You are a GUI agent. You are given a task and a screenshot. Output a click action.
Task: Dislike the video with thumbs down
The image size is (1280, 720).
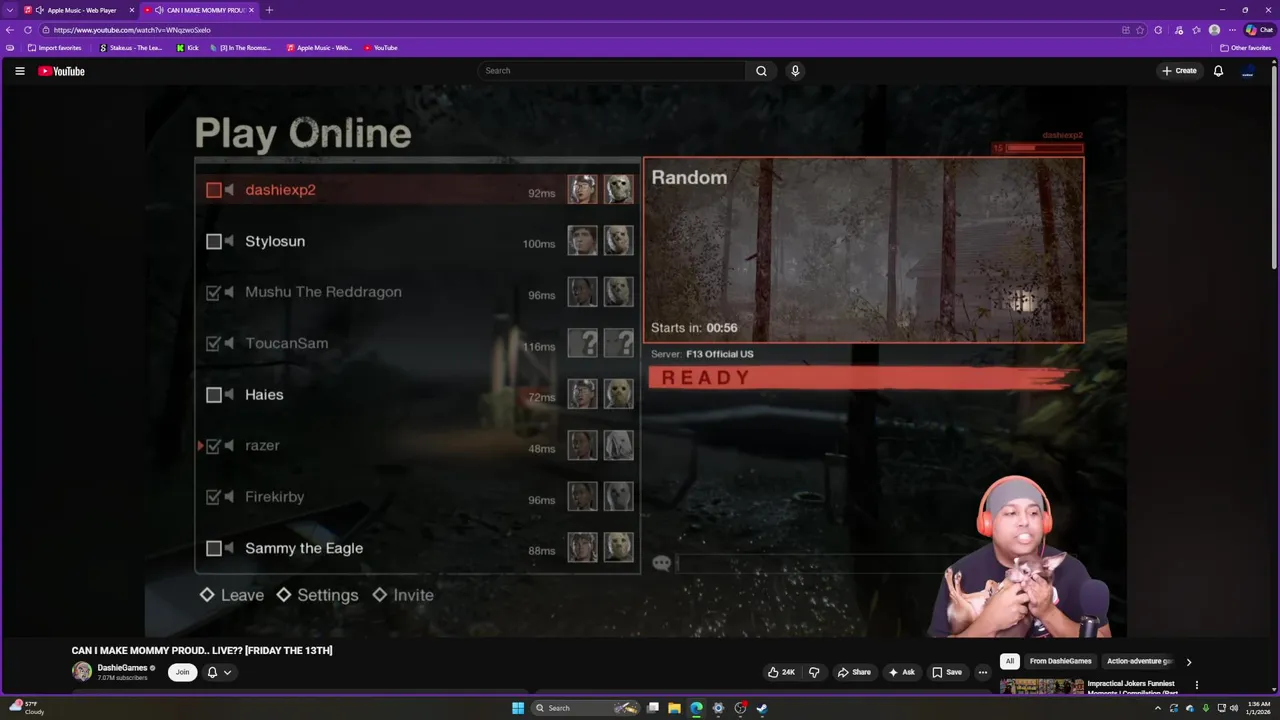(x=814, y=672)
